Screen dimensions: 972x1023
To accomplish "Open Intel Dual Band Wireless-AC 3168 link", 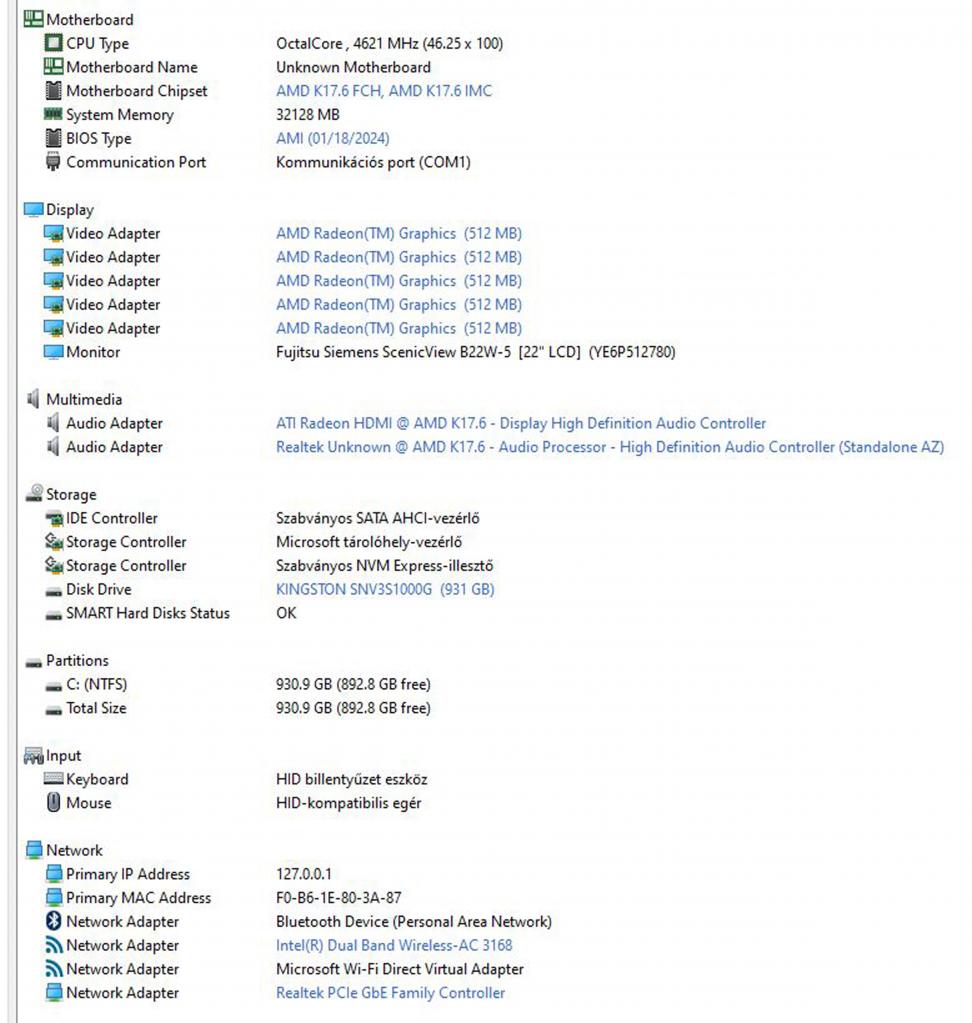I will [x=394, y=945].
